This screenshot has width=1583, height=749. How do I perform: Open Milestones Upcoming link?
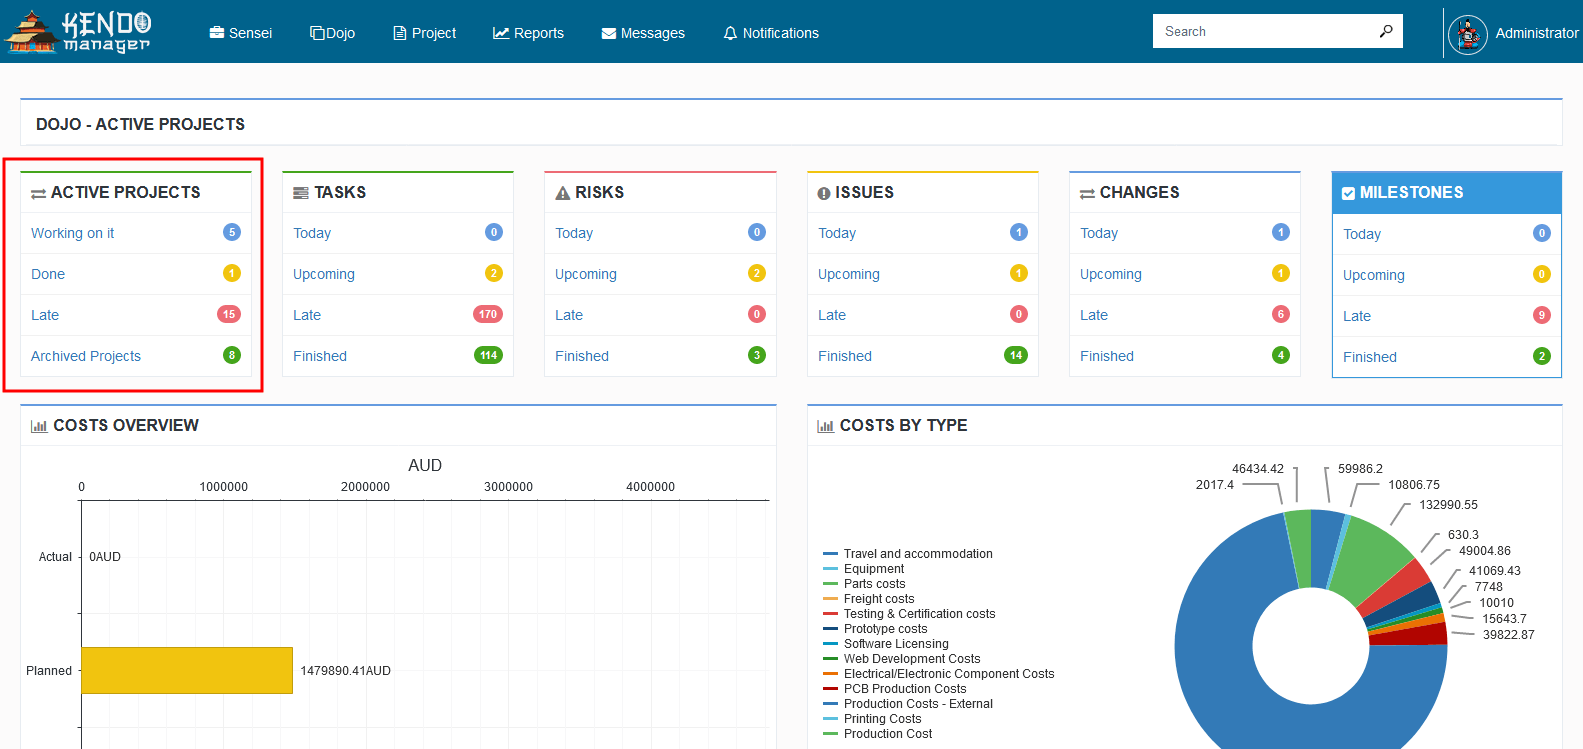tap(1374, 275)
